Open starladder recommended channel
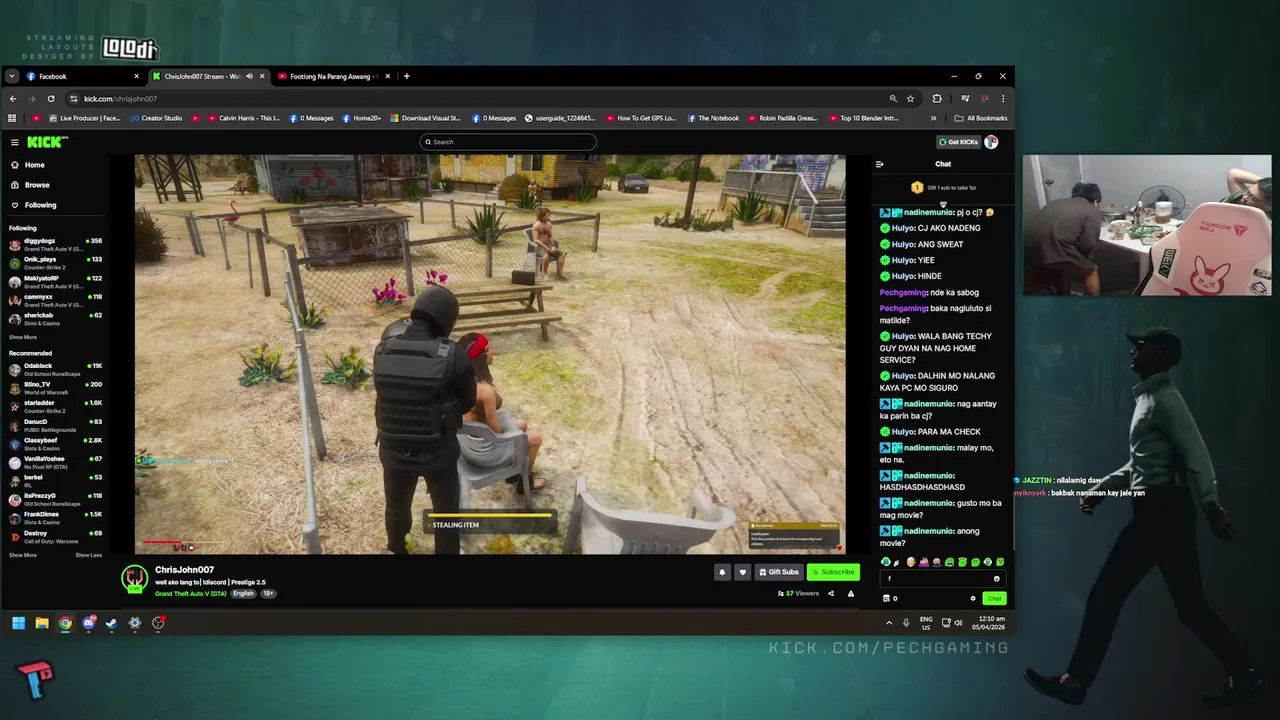The image size is (1280, 720). pyautogui.click(x=55, y=406)
